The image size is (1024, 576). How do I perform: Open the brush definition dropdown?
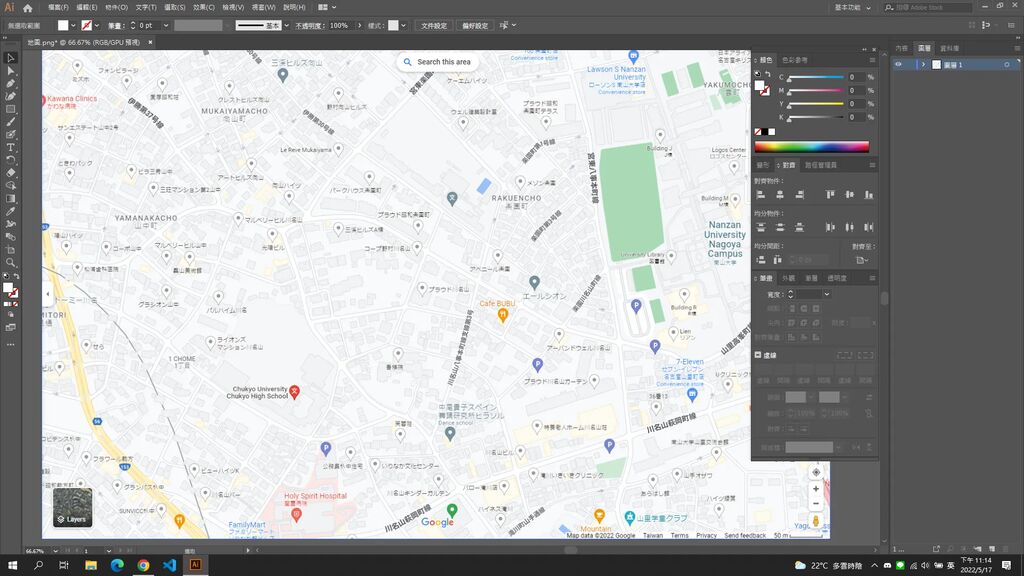tap(286, 25)
